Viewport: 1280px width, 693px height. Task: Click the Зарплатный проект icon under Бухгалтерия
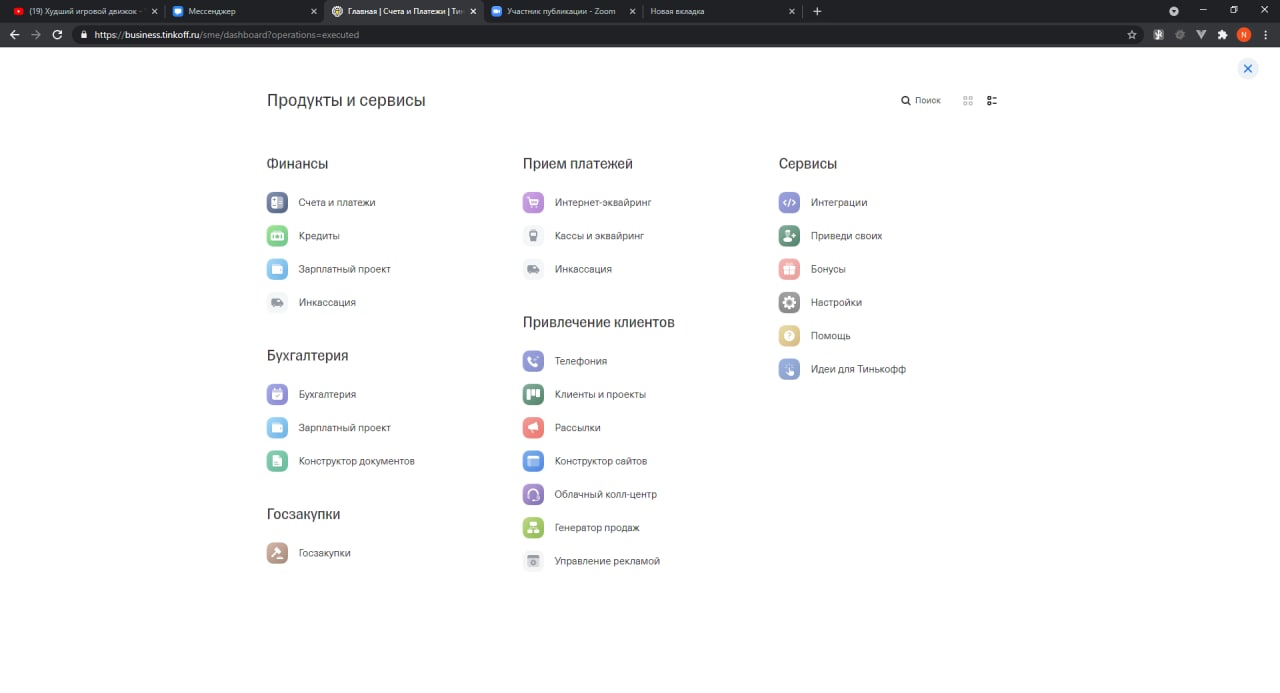[277, 428]
